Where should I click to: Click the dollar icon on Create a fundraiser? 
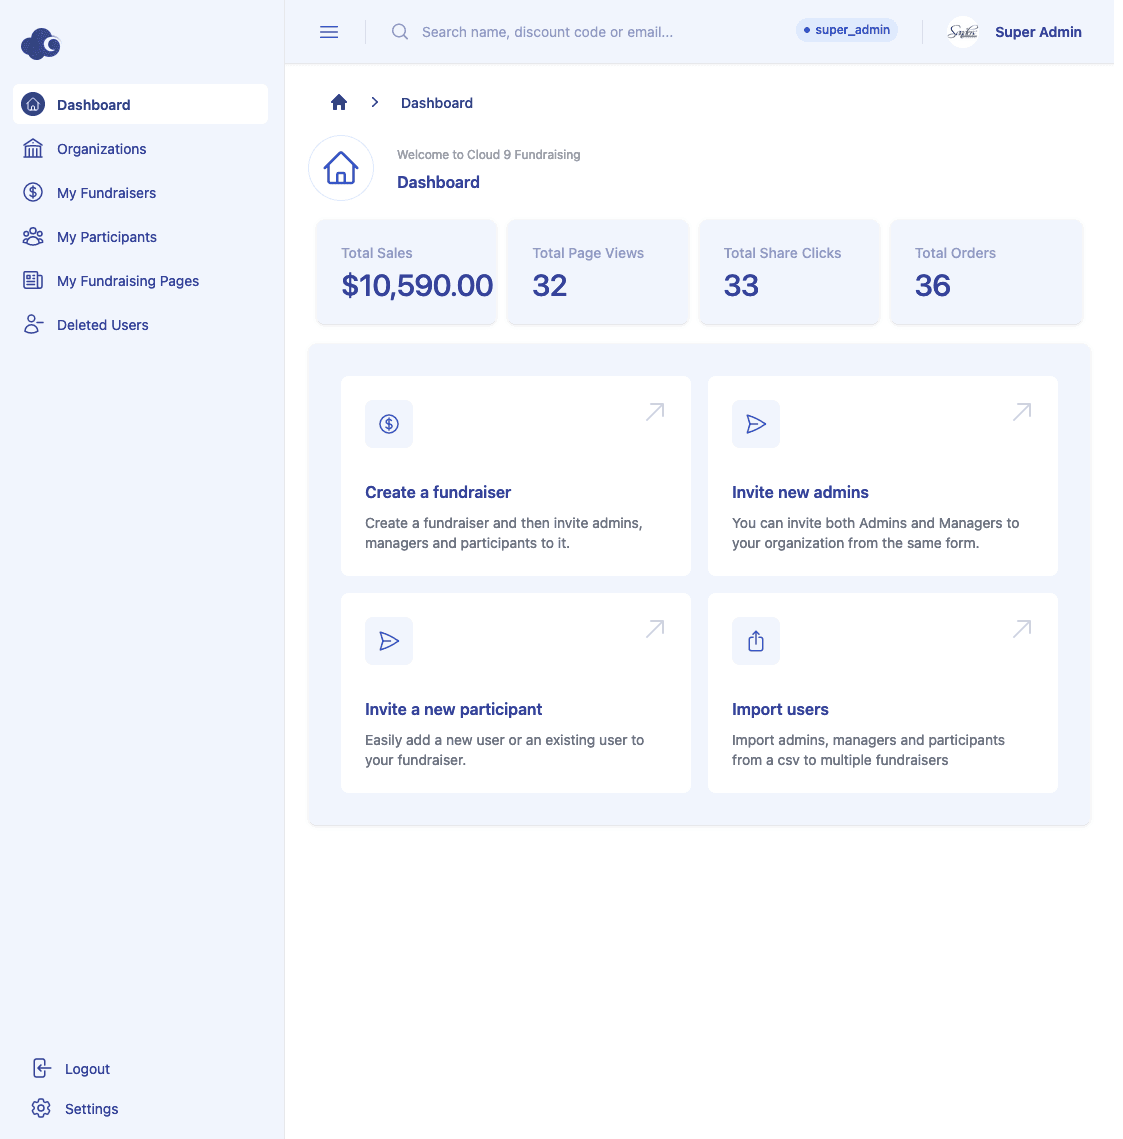389,424
